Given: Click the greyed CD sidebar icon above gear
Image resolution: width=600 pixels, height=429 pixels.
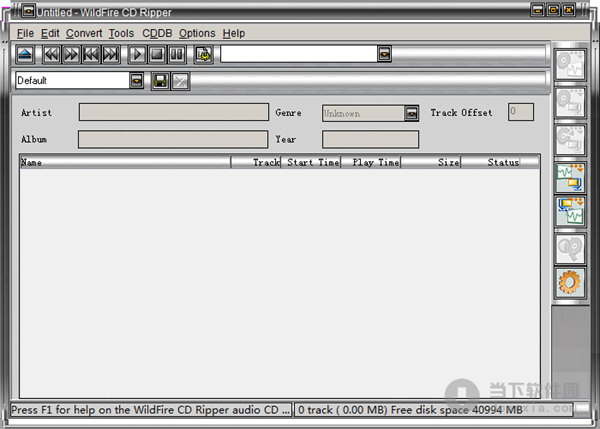Looking at the screenshot, I should point(570,249).
